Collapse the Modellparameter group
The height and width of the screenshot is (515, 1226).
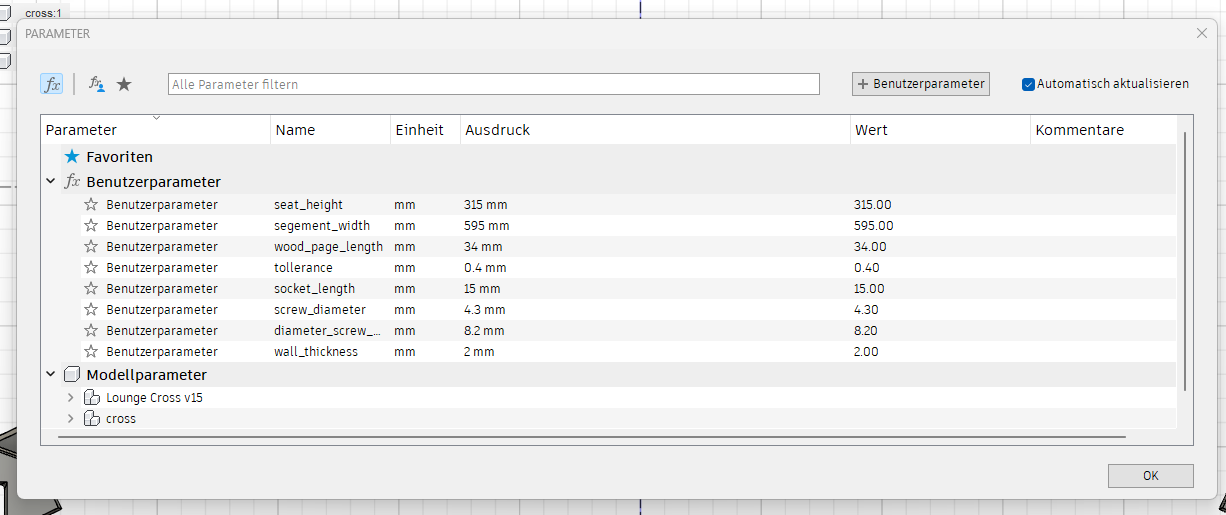coord(50,375)
